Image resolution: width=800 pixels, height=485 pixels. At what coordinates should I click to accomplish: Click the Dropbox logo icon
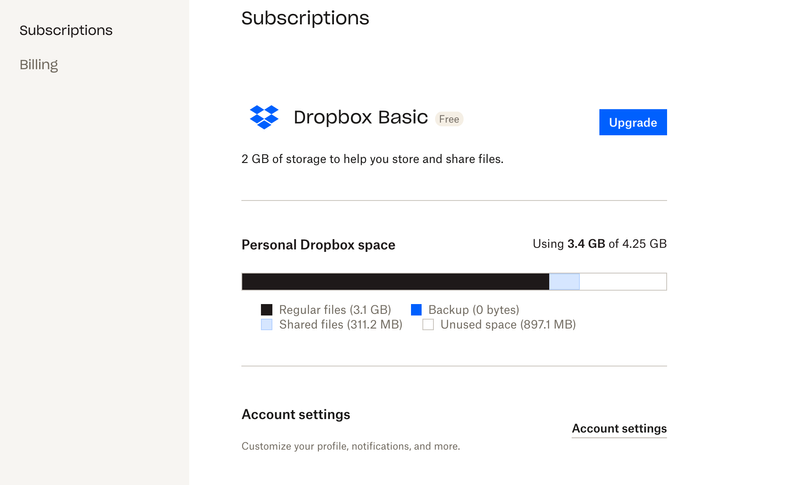(264, 117)
